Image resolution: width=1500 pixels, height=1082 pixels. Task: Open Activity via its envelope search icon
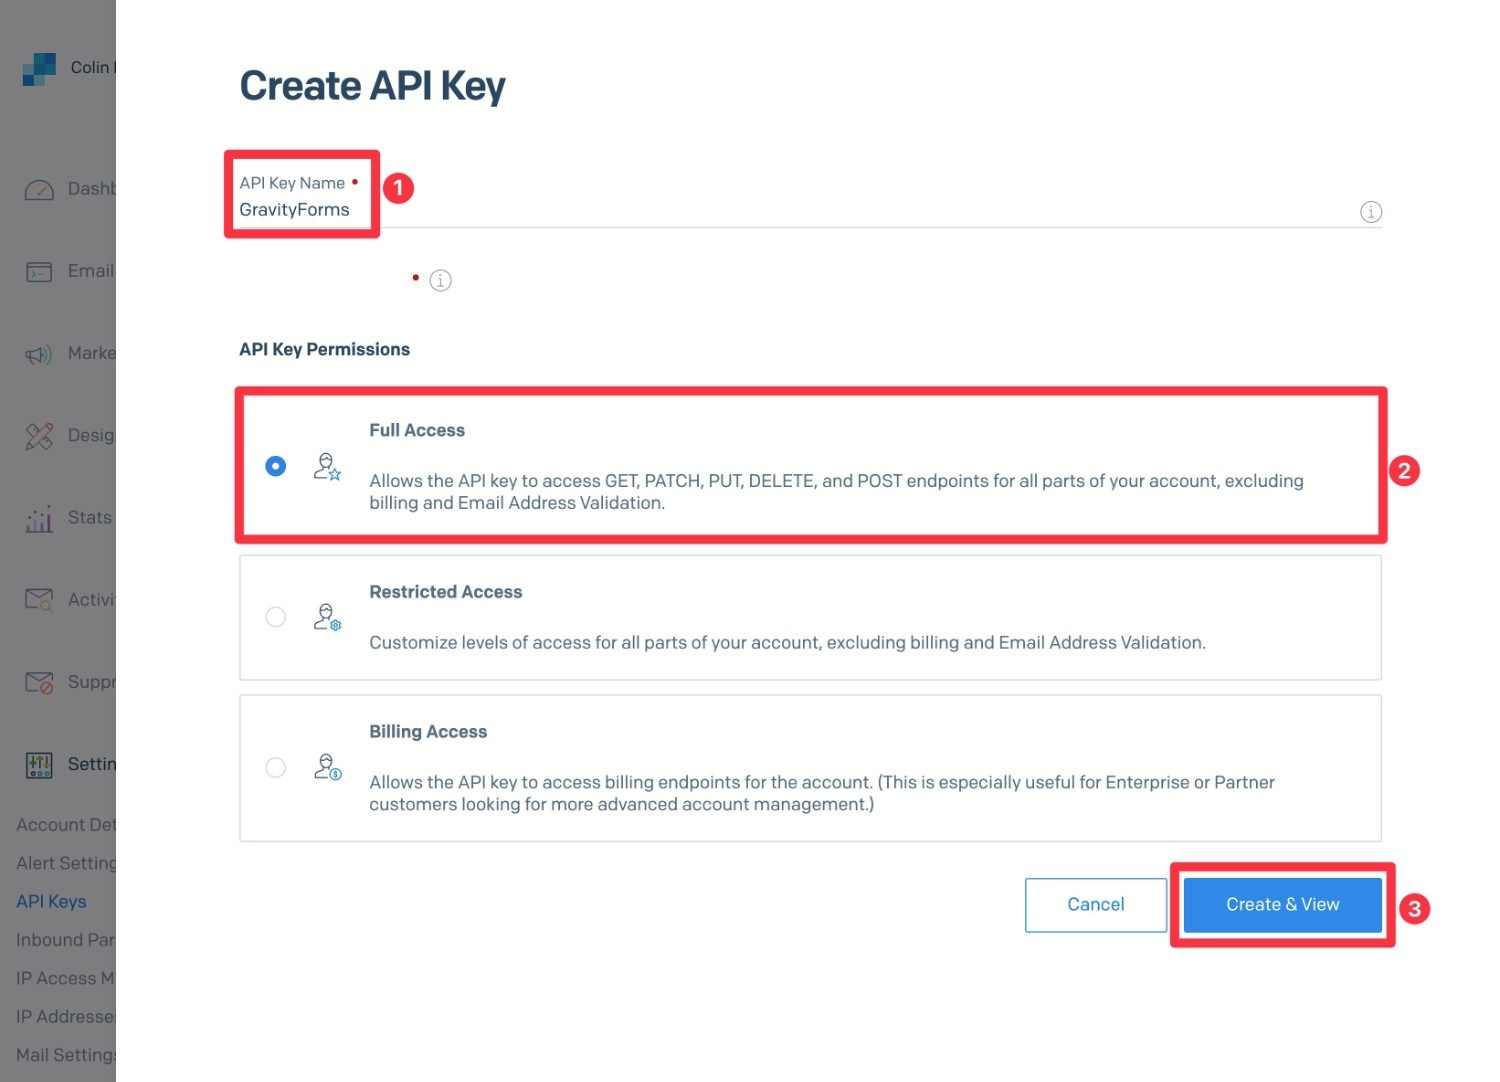(x=39, y=600)
